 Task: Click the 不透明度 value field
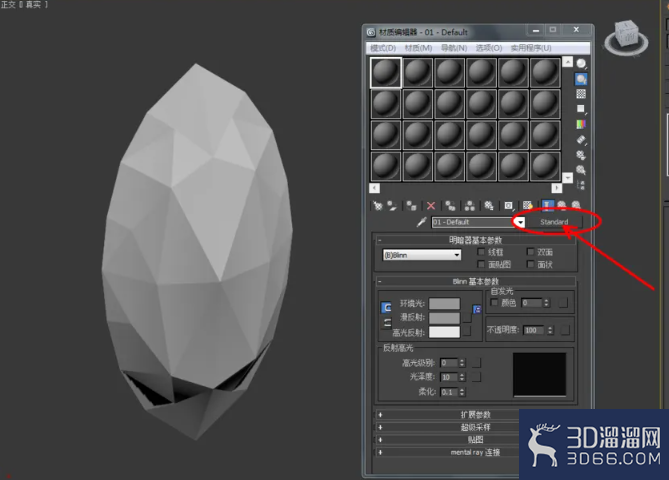click(x=534, y=330)
